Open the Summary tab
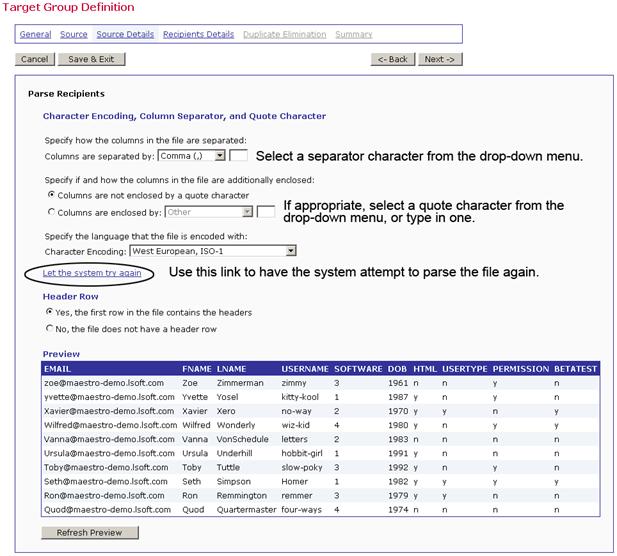 [x=354, y=34]
